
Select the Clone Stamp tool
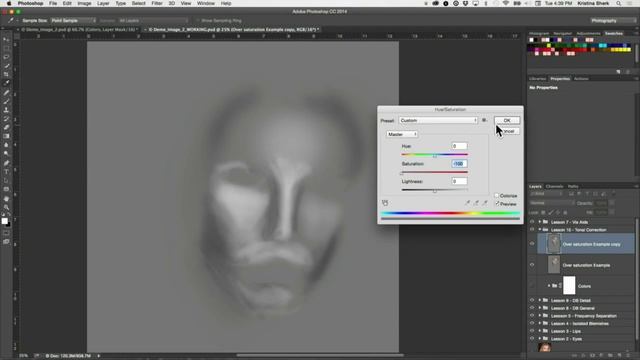[x=6, y=110]
